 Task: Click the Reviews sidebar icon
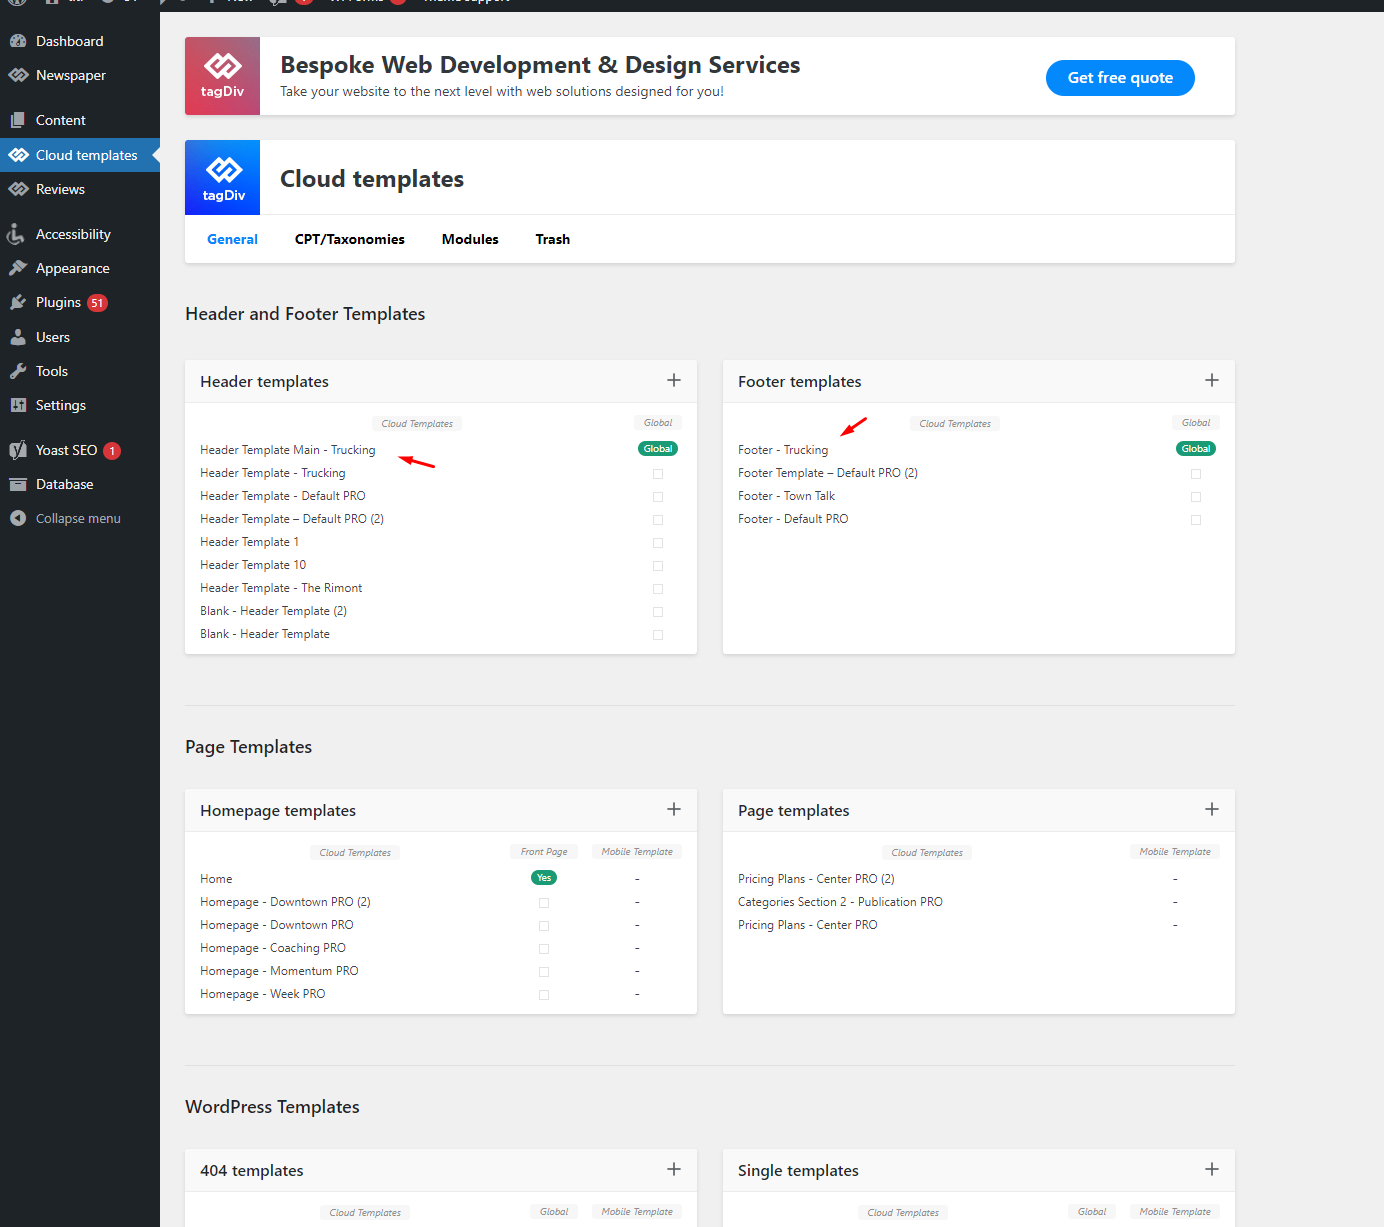[18, 189]
